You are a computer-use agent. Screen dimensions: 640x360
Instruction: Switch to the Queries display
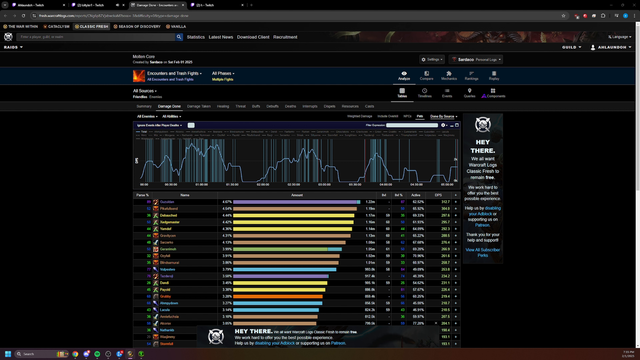469,93
